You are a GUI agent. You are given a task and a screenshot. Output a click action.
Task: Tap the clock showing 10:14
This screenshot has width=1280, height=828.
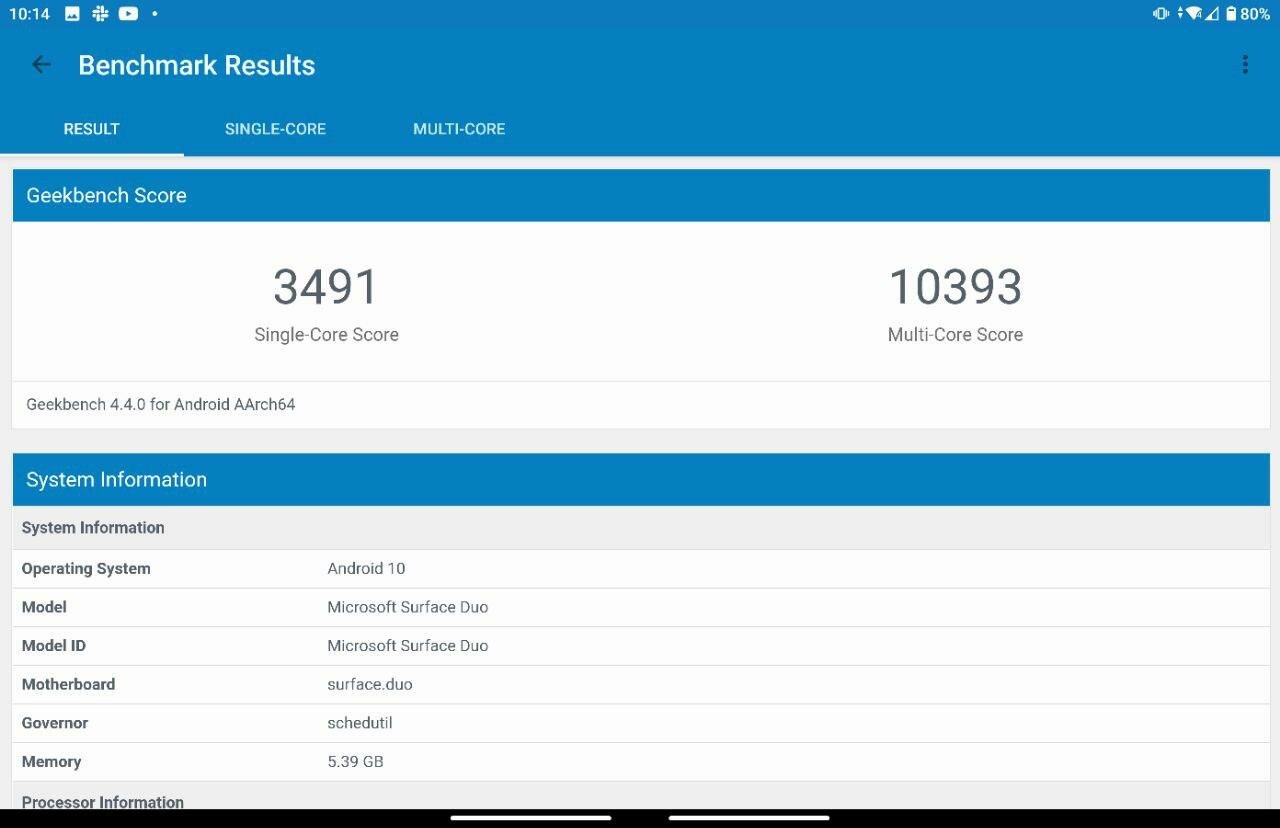point(29,14)
